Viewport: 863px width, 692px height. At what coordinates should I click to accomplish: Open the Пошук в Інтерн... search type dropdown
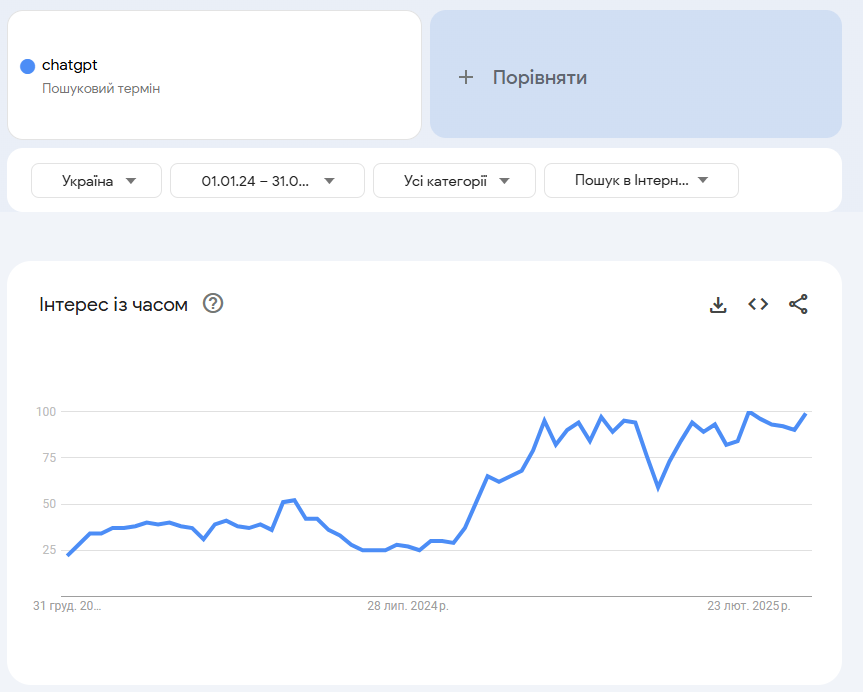(x=641, y=180)
